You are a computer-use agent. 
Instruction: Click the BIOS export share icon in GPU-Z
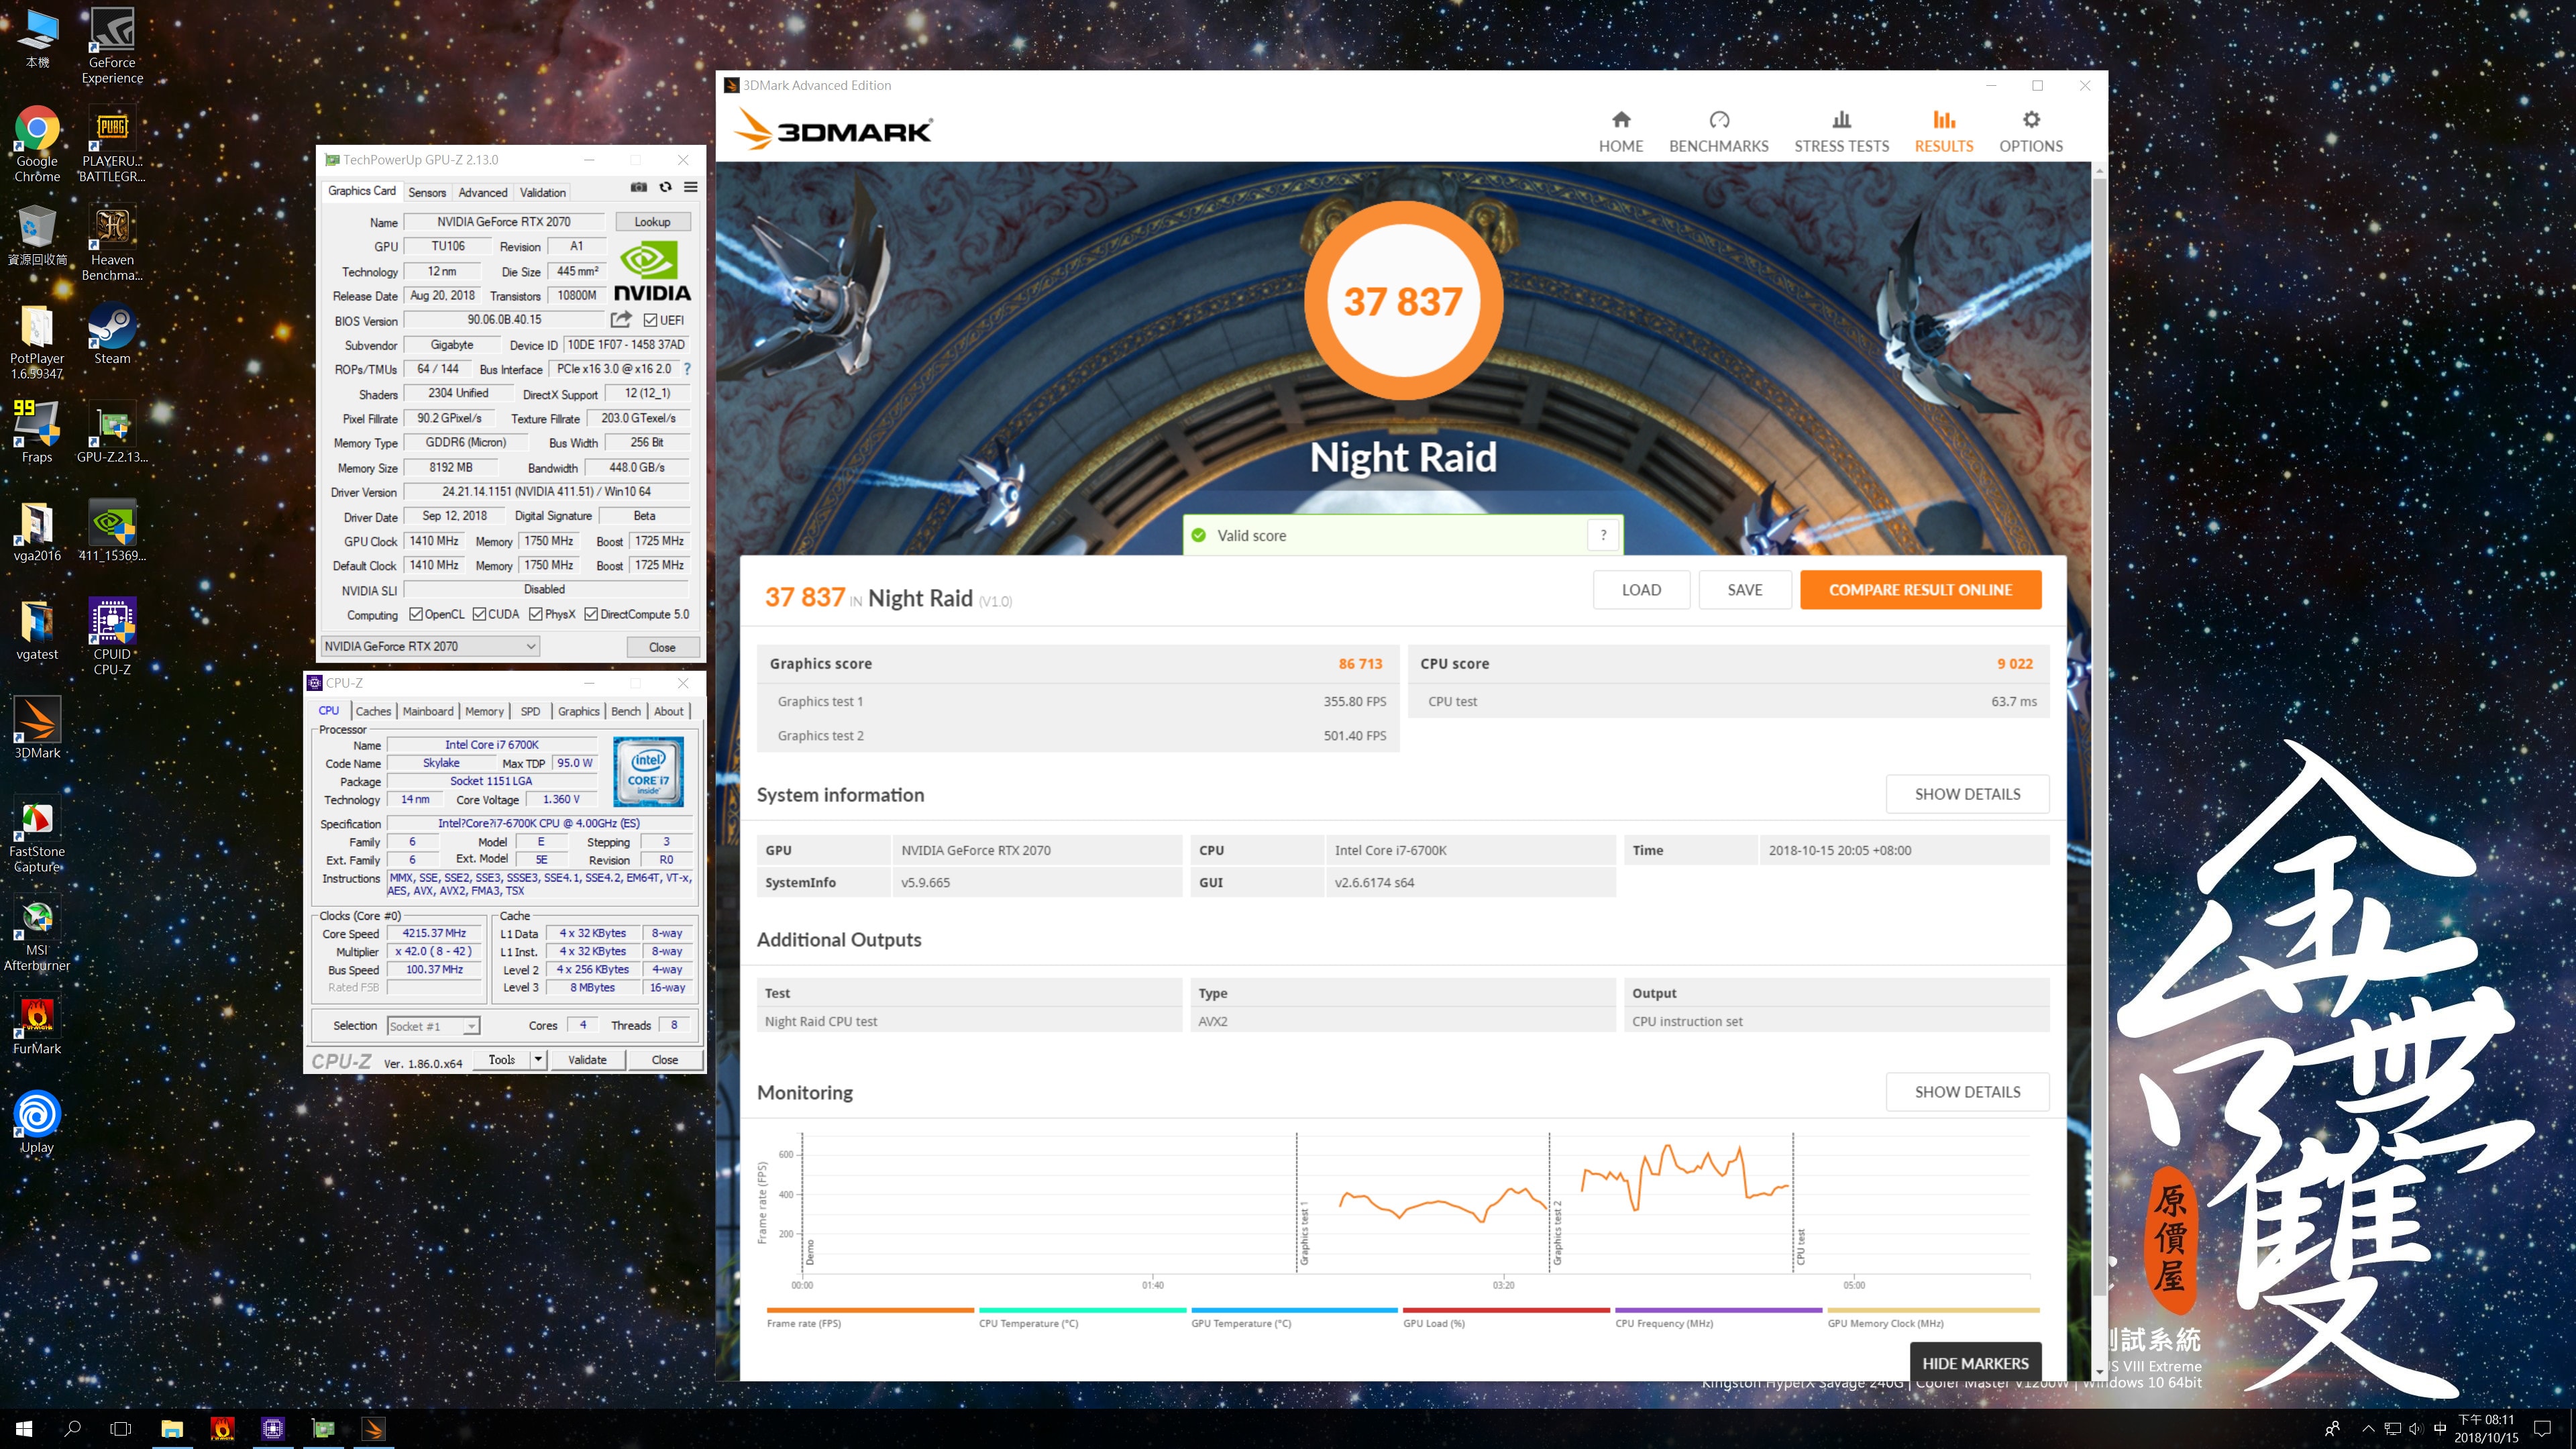tap(621, 320)
